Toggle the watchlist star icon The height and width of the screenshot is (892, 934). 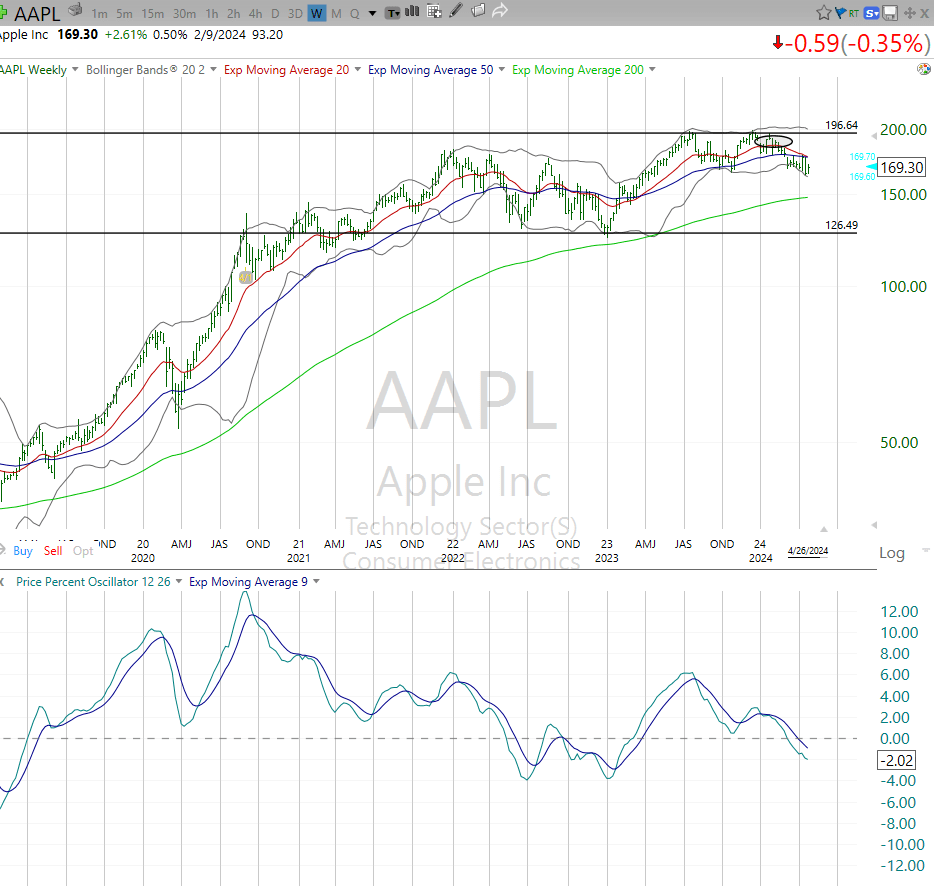point(823,11)
